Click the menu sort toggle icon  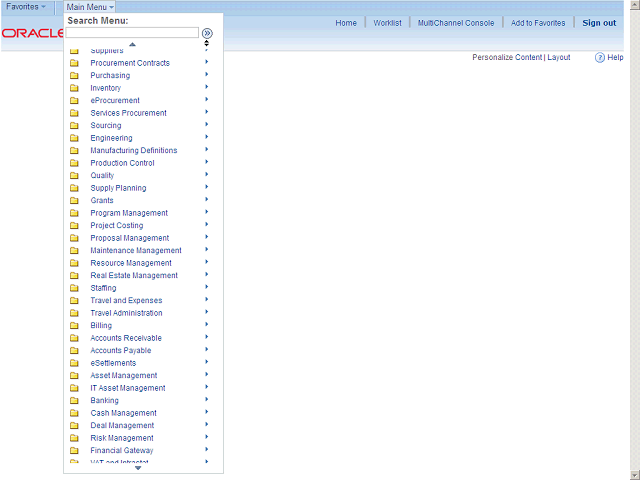207,43
